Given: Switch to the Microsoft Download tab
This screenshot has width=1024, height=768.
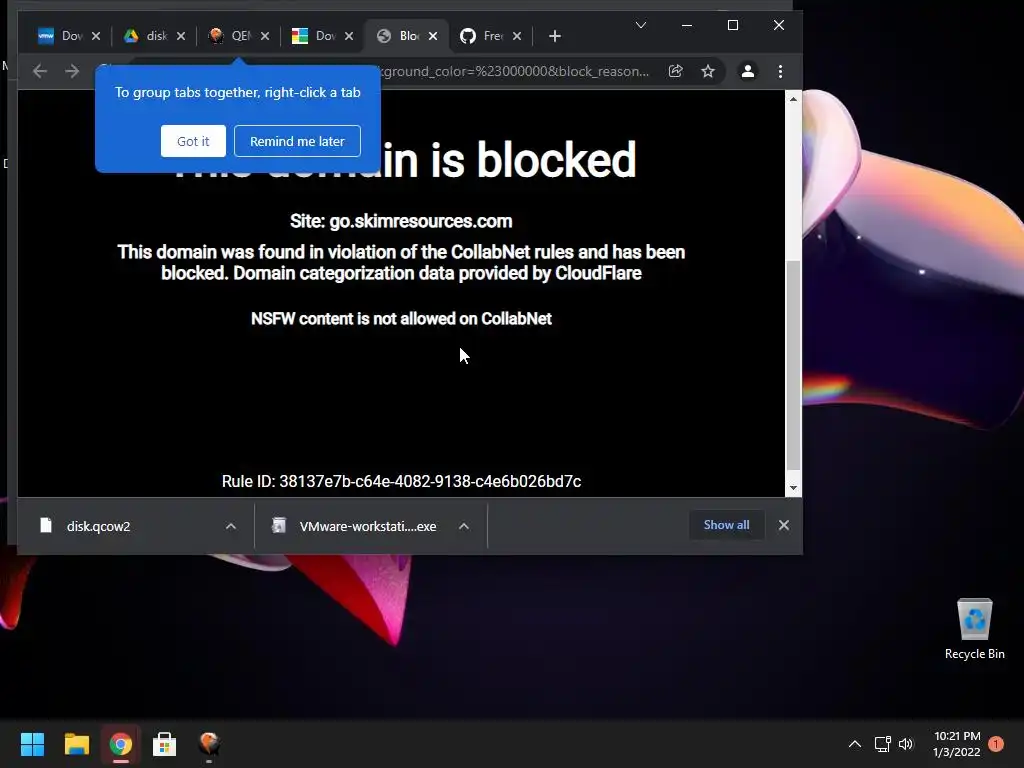Looking at the screenshot, I should [323, 36].
